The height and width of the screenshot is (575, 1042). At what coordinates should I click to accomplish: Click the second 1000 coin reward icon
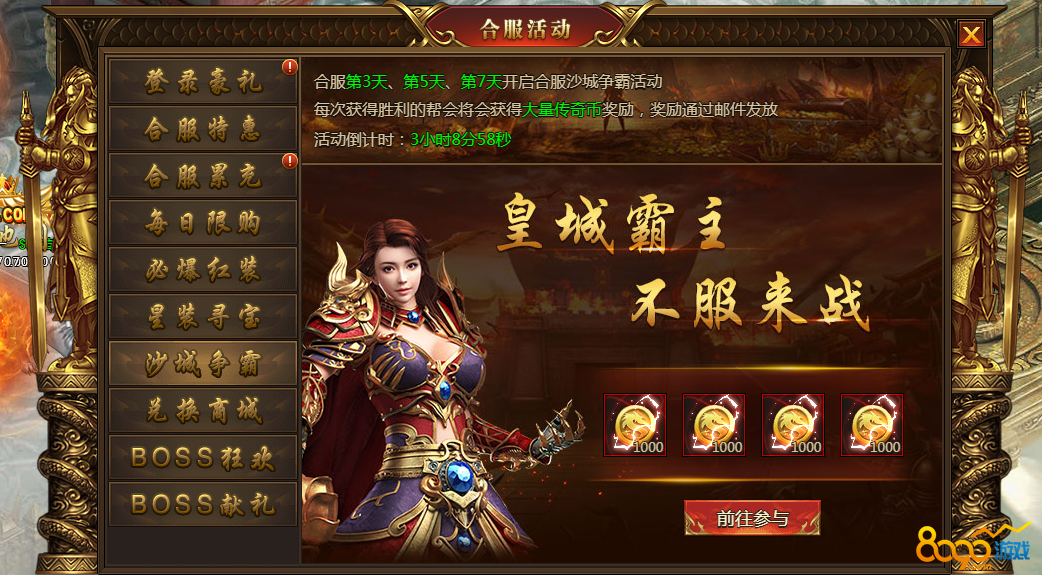[x=713, y=425]
